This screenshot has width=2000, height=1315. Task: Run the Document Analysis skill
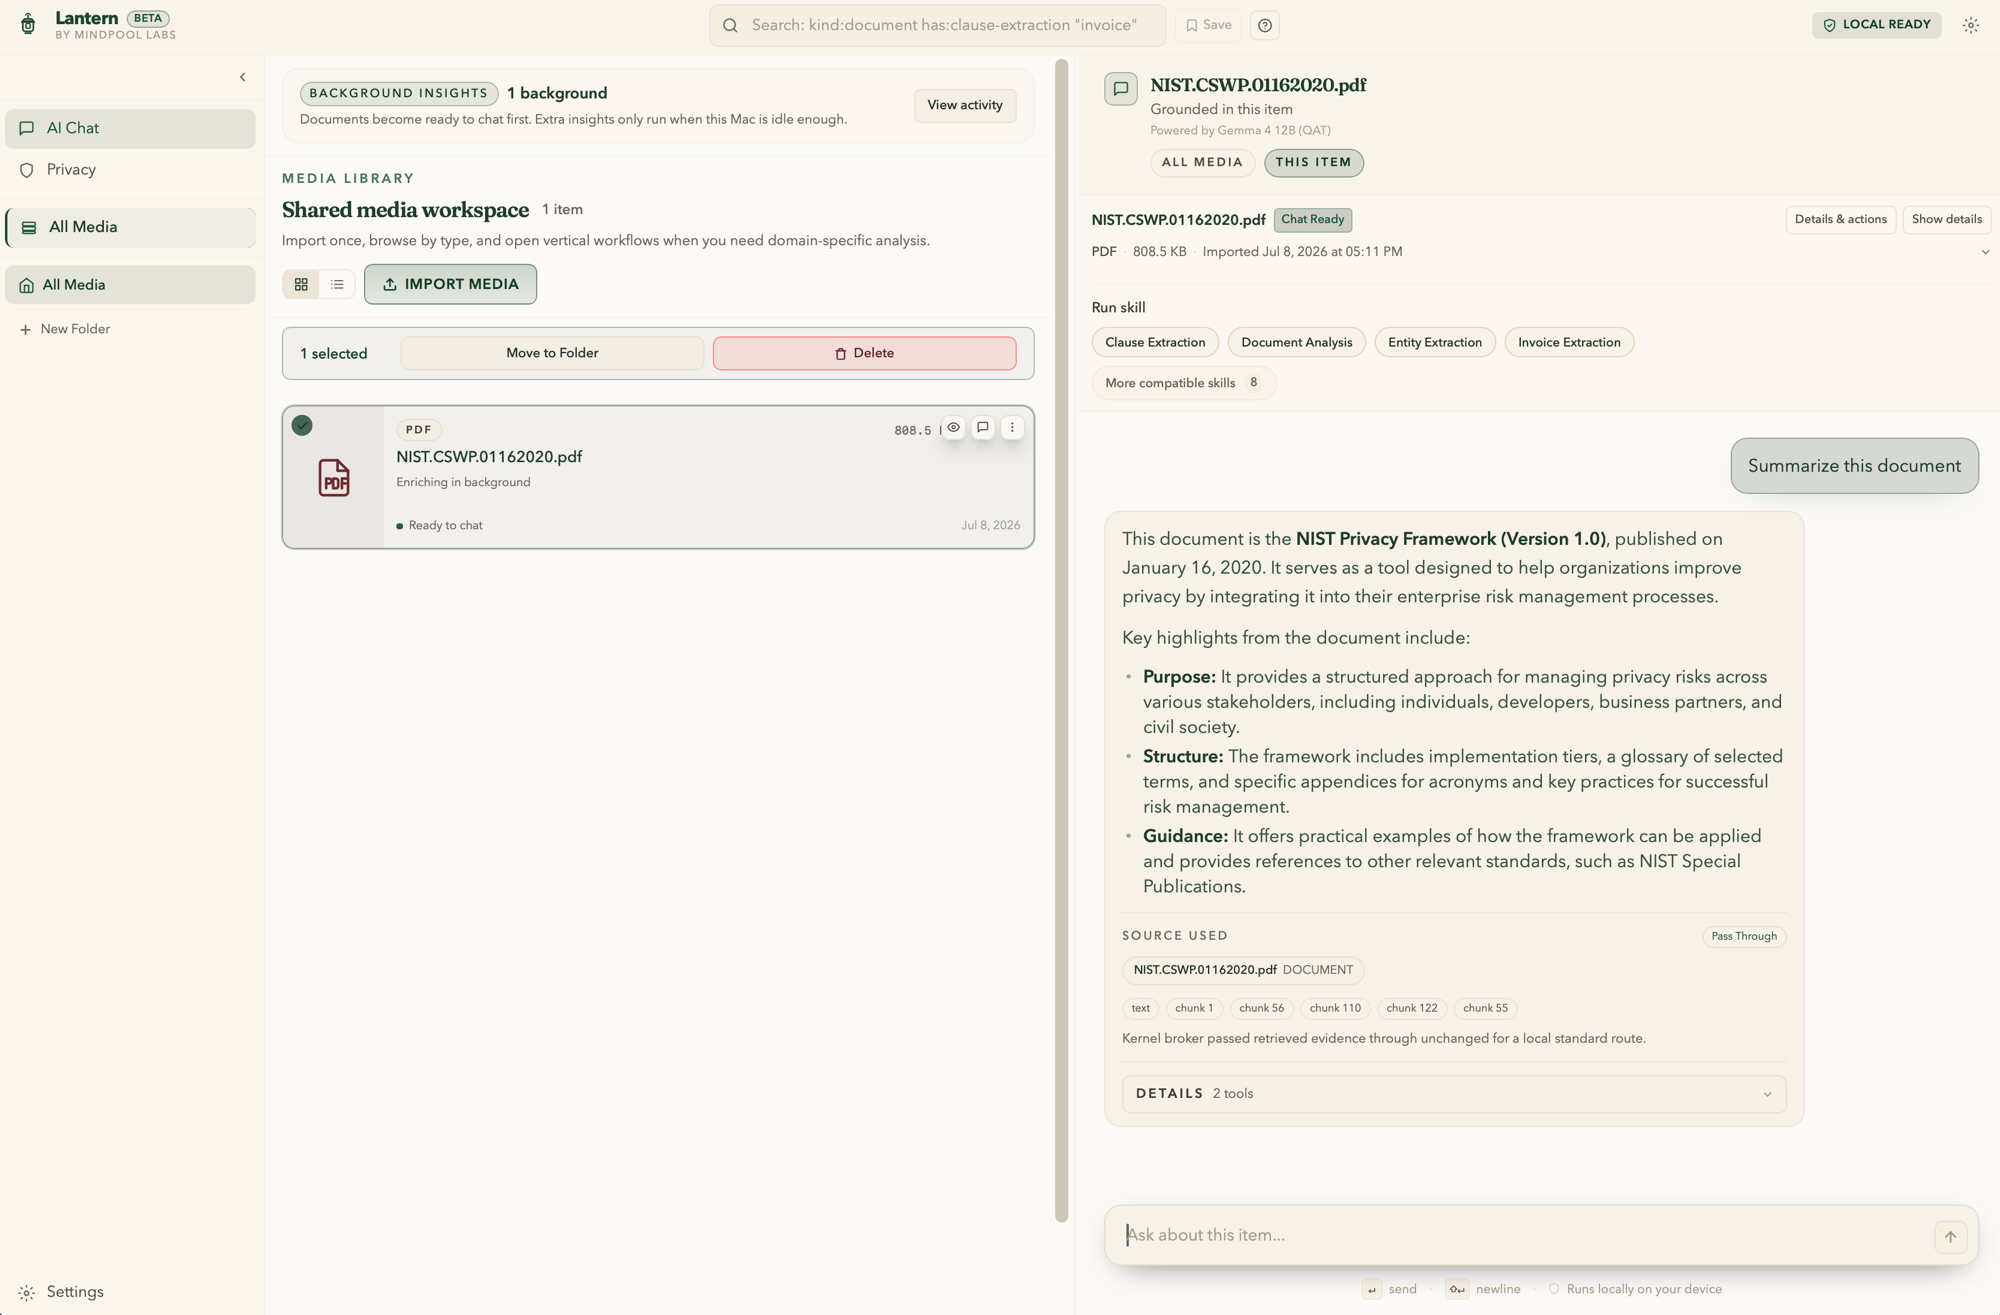1296,343
